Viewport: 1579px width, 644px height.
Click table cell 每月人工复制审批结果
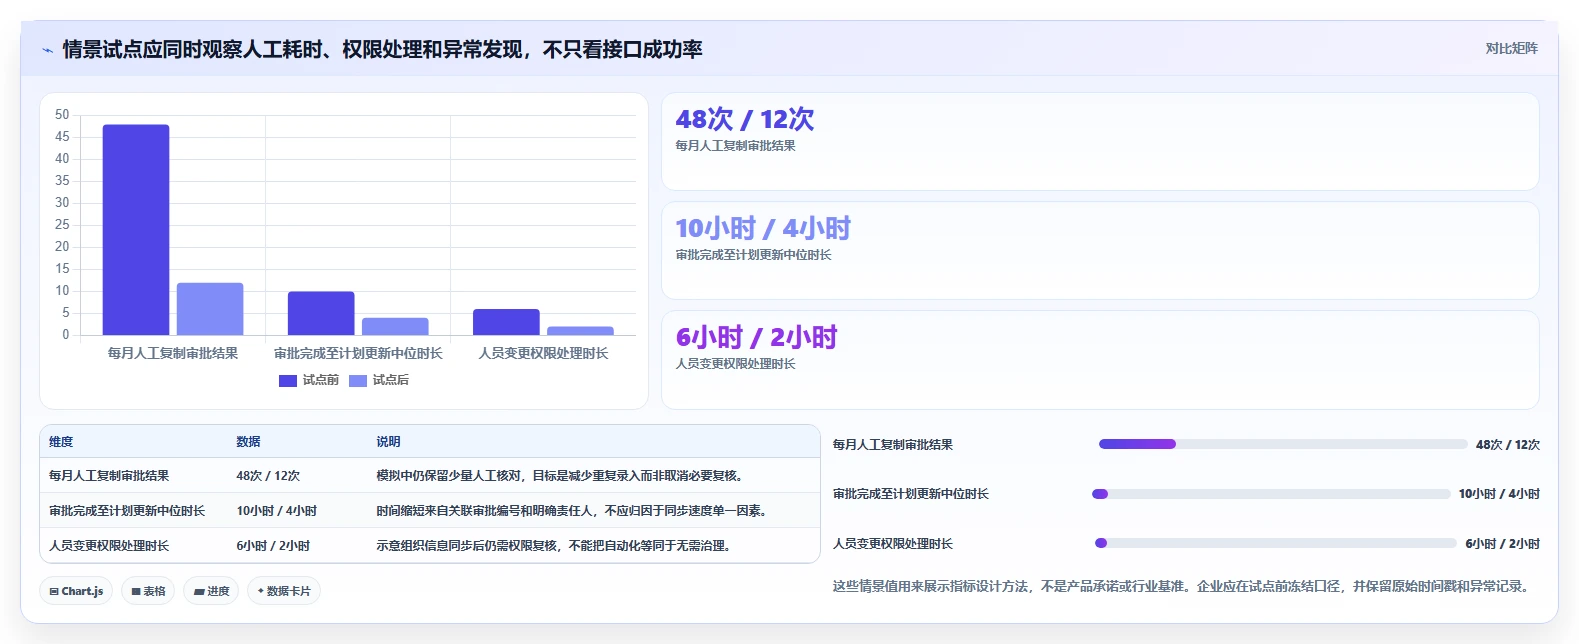pos(109,476)
